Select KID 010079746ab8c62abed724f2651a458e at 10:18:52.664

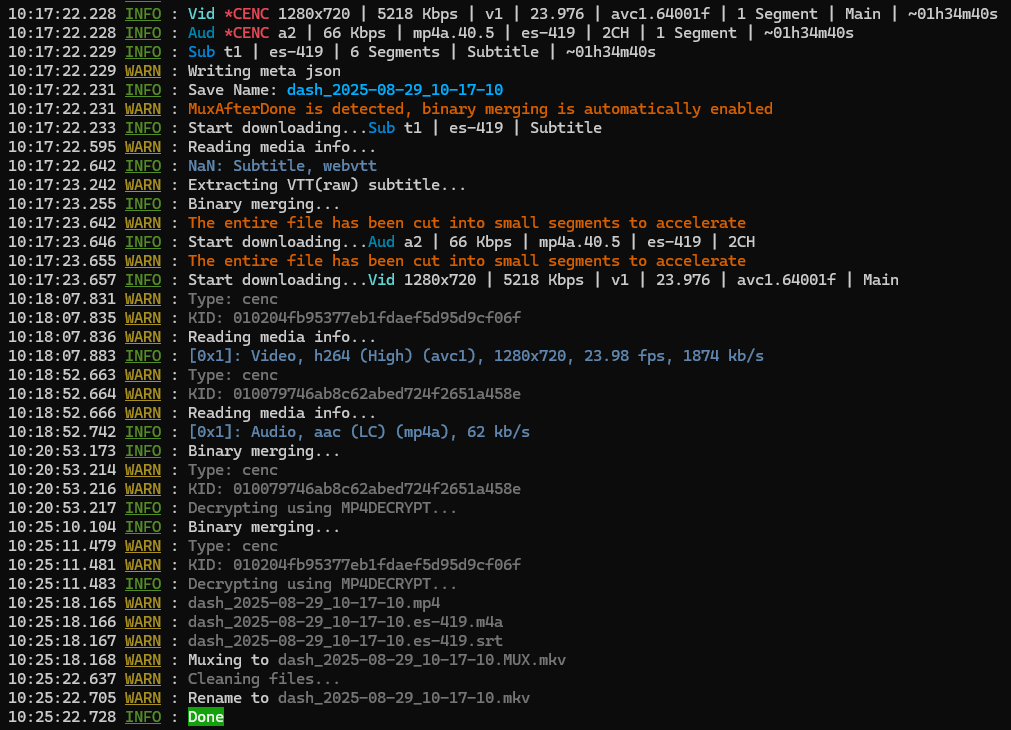(354, 393)
